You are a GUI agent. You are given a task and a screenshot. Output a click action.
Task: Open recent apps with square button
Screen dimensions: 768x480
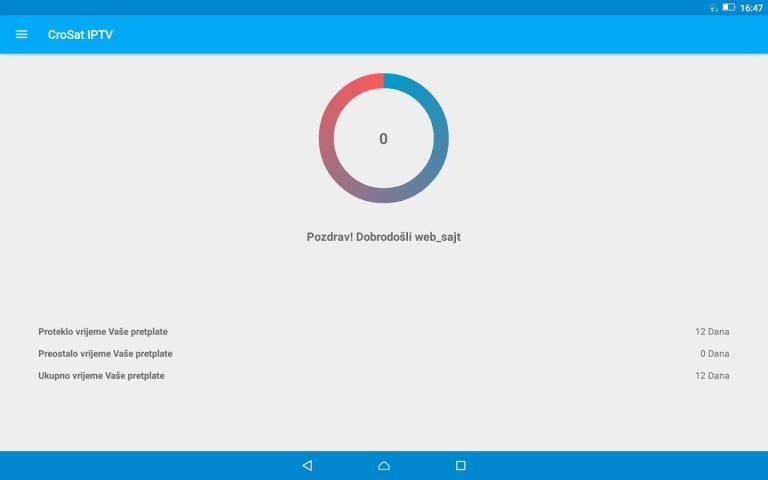click(460, 465)
